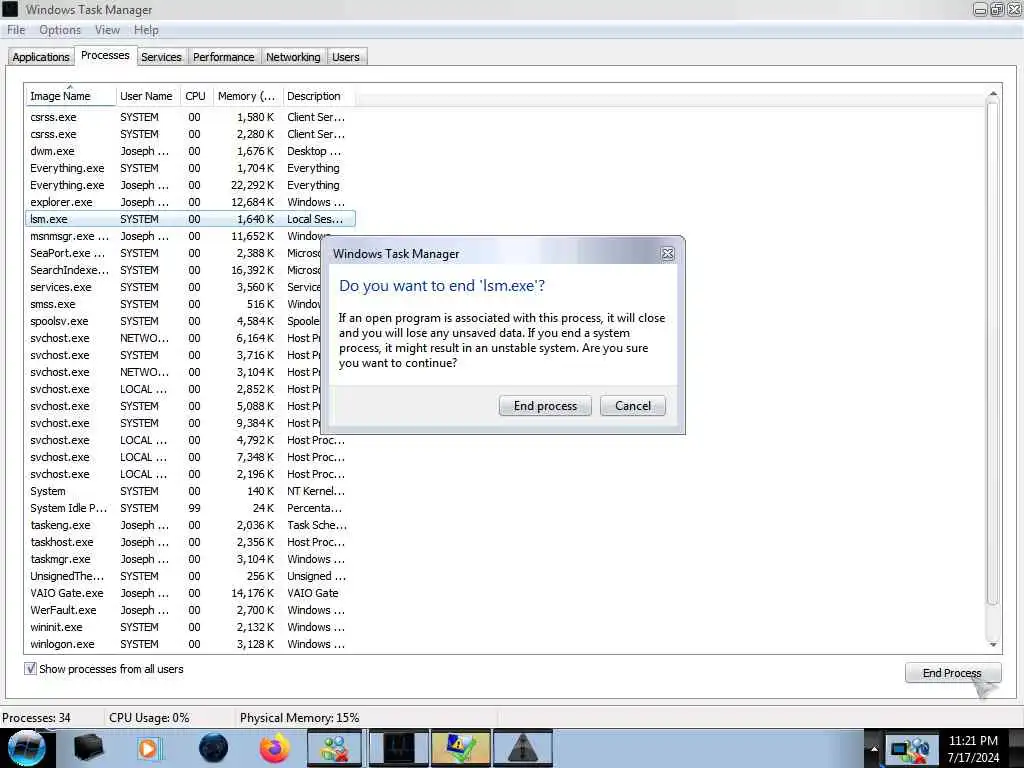Open the clock showing 11:21 PM

point(973,749)
